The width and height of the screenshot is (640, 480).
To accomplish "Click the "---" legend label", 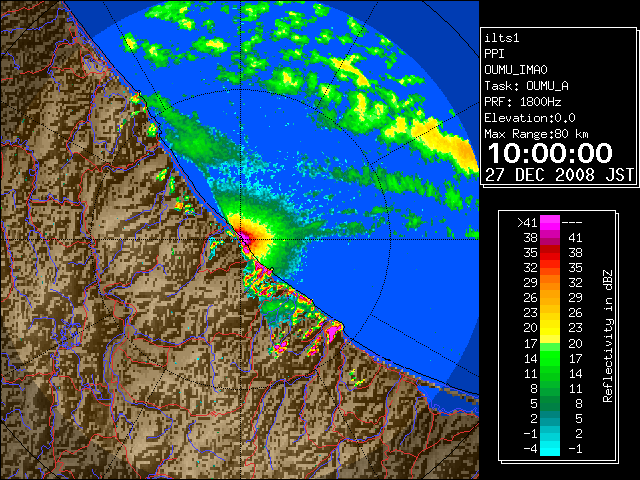I will click(572, 223).
